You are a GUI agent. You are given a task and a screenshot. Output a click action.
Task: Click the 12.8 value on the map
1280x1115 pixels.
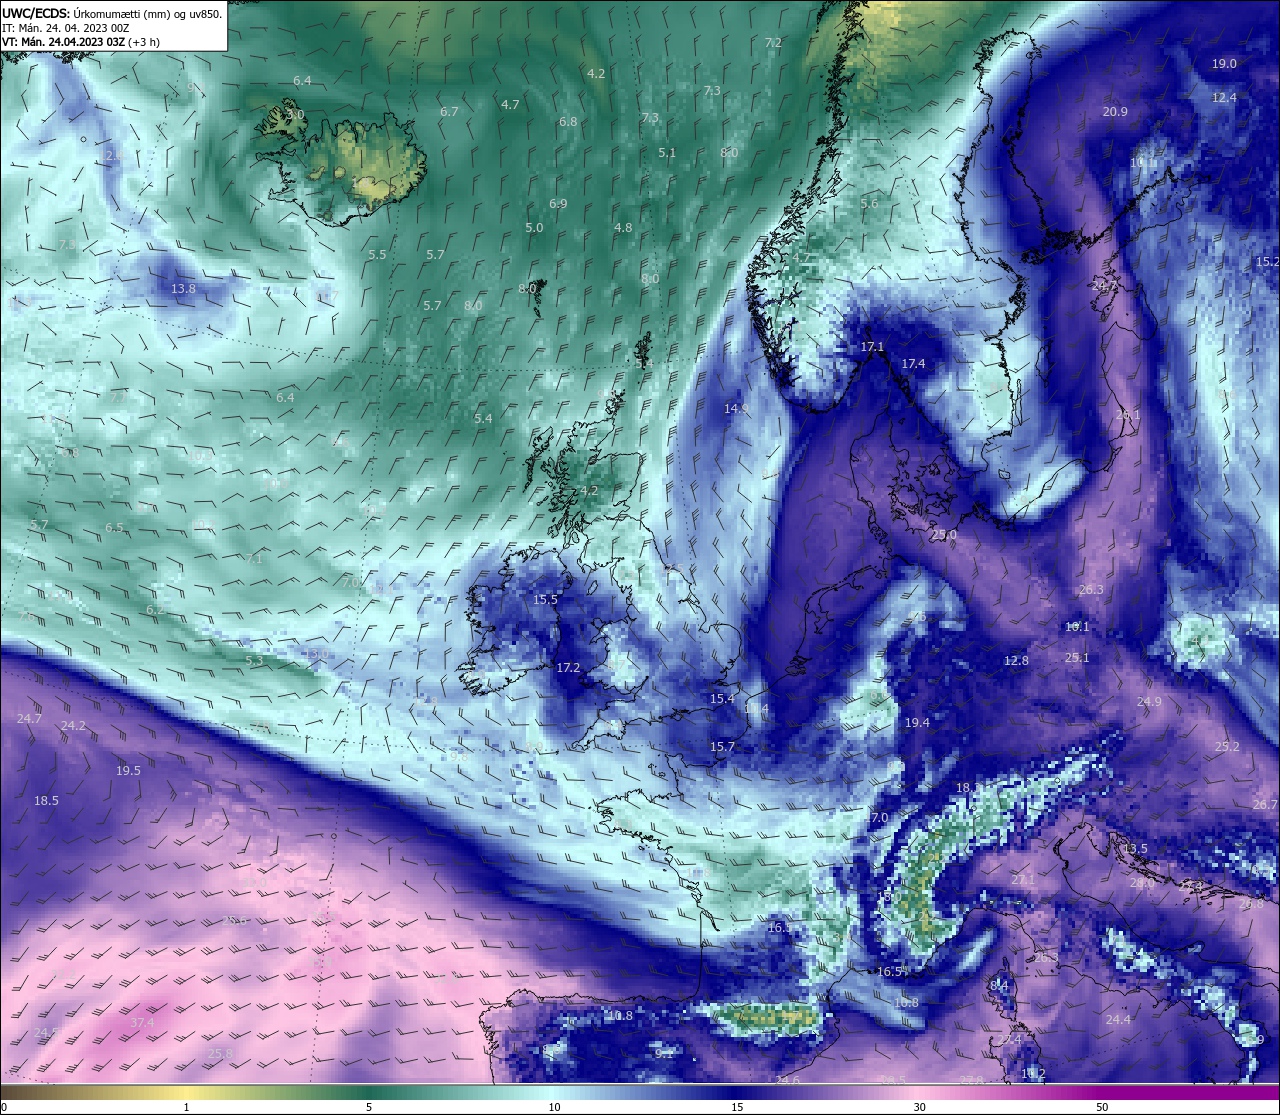pos(1016,661)
